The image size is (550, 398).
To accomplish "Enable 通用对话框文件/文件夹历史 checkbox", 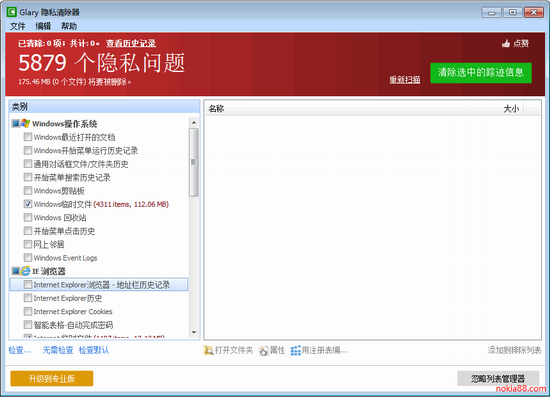I will click(28, 164).
